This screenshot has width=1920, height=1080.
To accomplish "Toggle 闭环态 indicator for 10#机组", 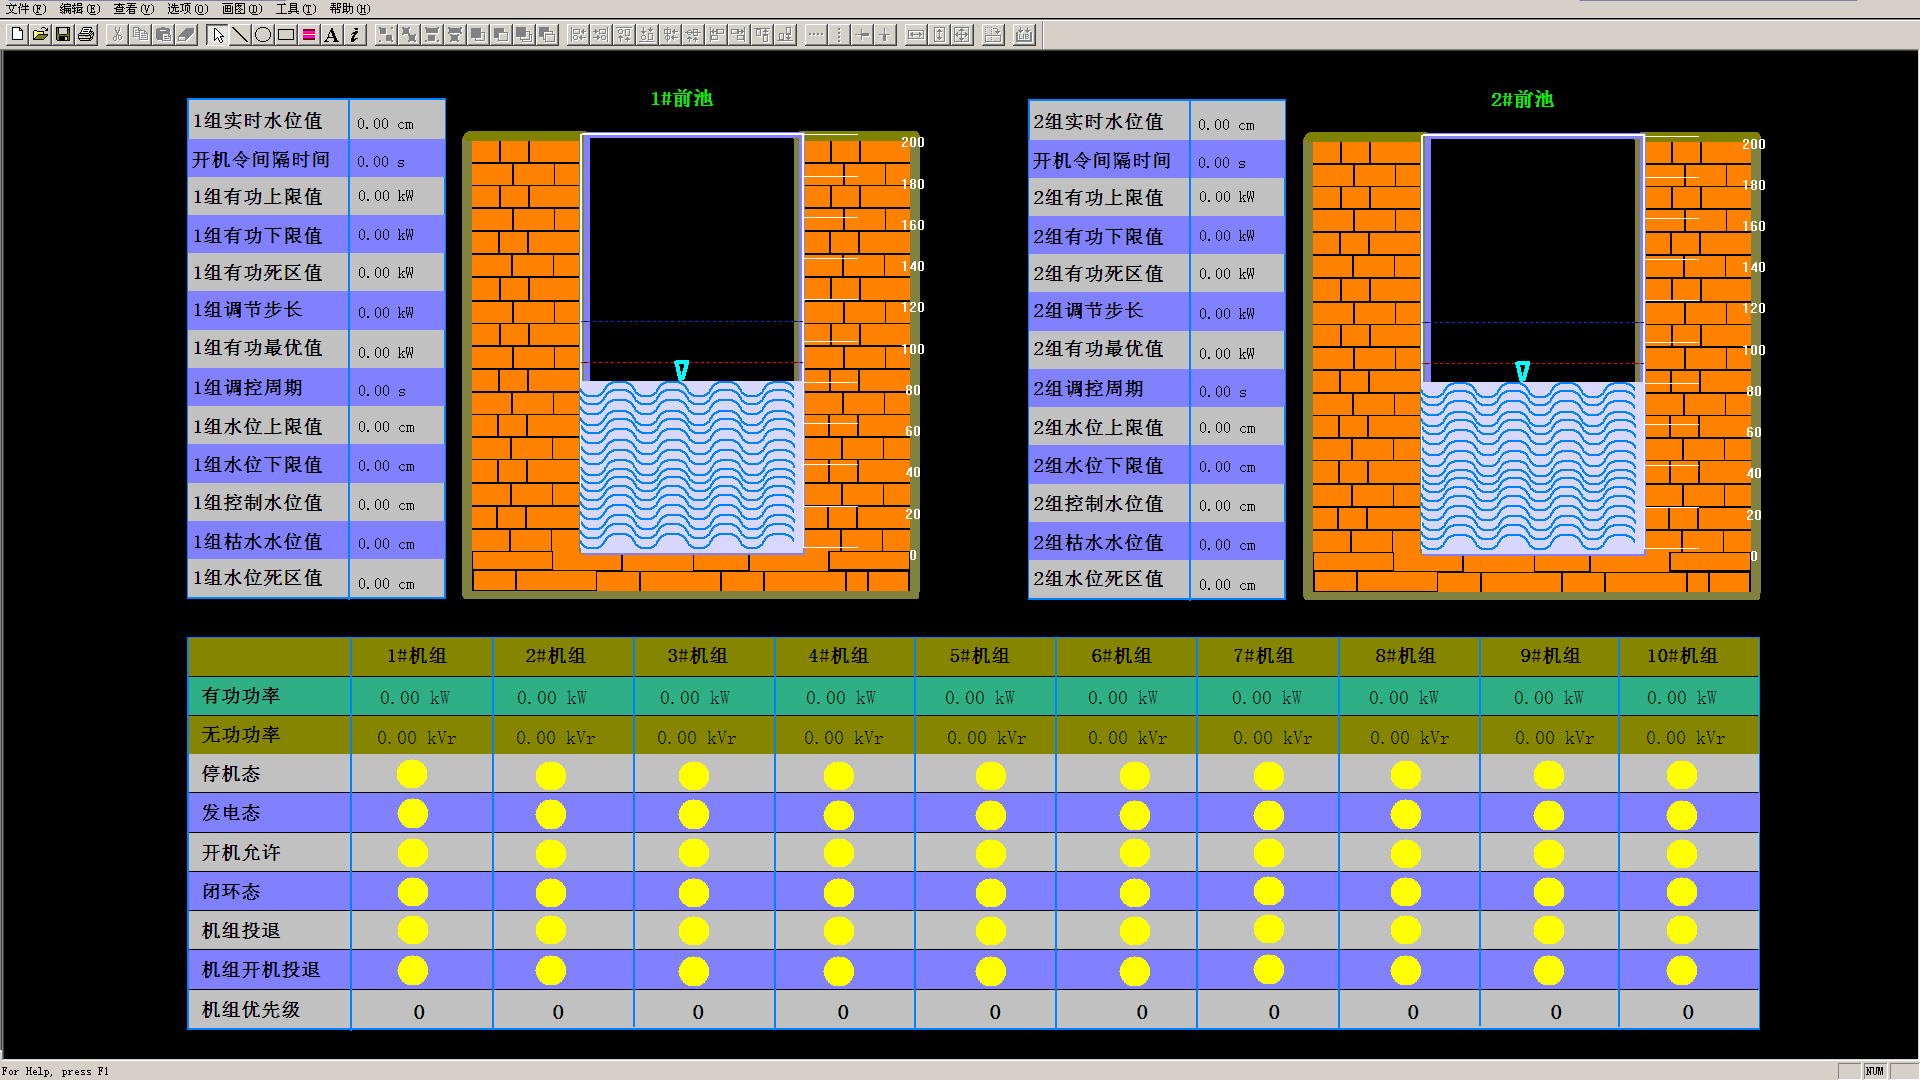I will pyautogui.click(x=1681, y=892).
